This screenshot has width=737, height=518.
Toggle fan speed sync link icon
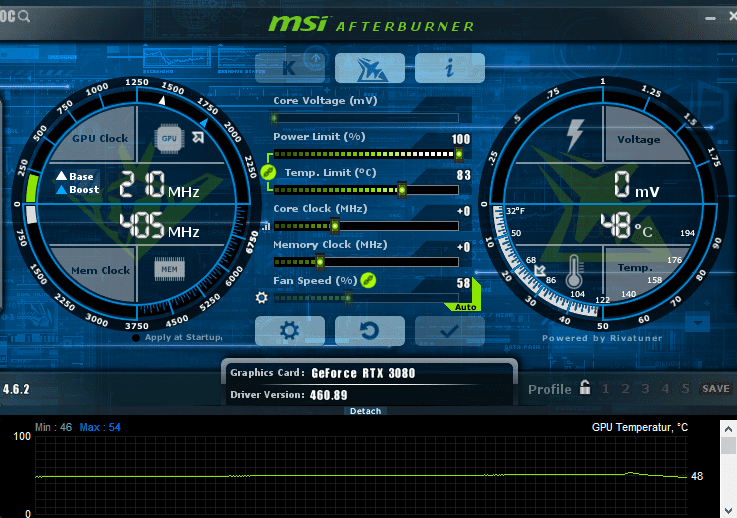[x=368, y=281]
